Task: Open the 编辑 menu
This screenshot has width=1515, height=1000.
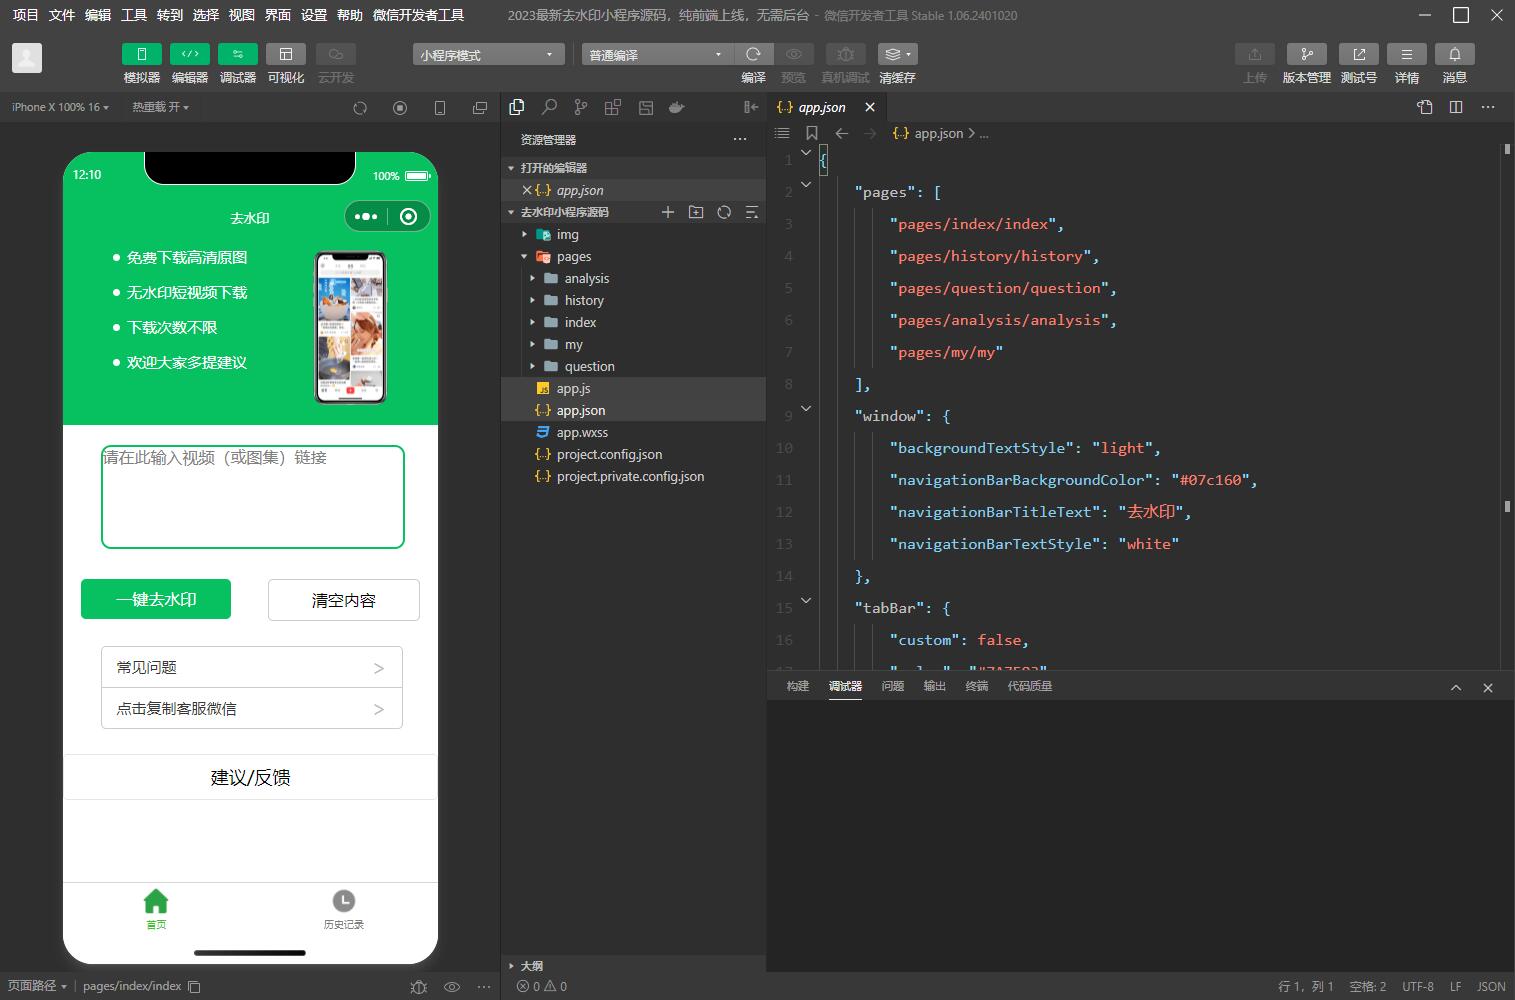Action: [98, 15]
